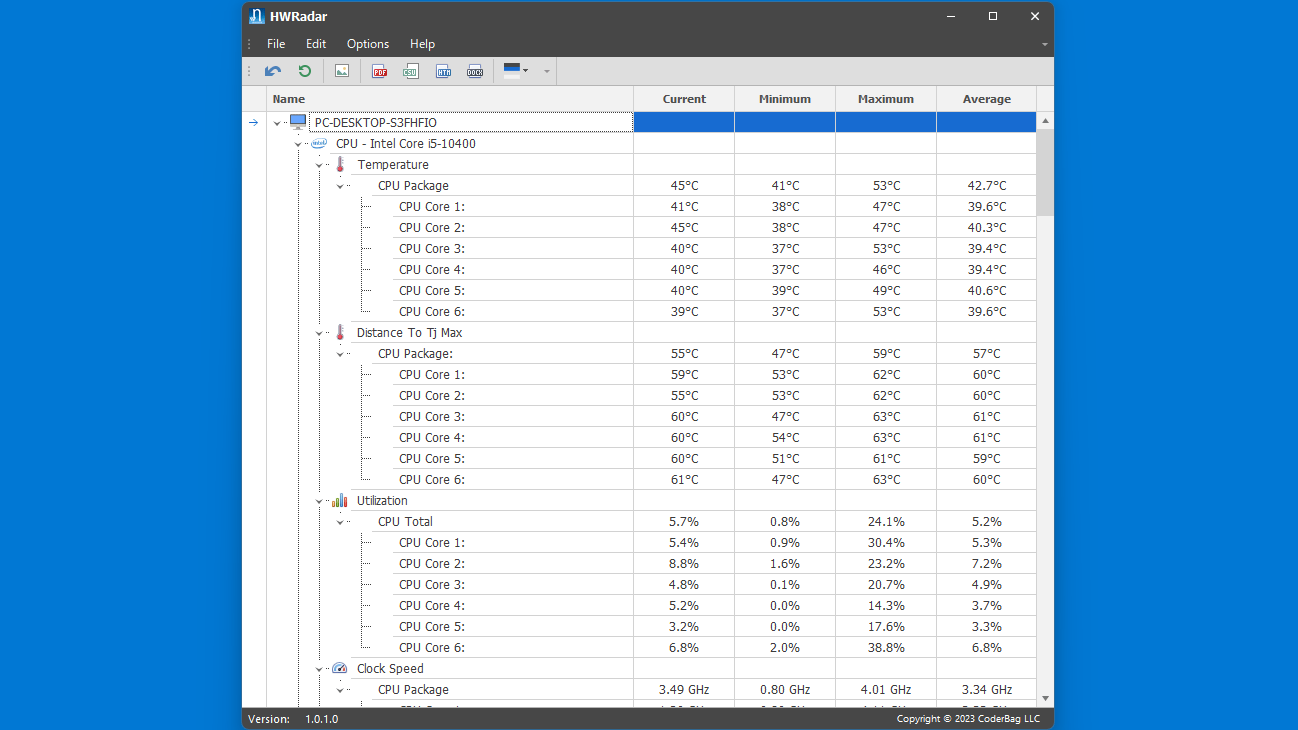Collapse the PC-DESKTOP-S3FHFIO root node
1298x730 pixels.
[278, 123]
